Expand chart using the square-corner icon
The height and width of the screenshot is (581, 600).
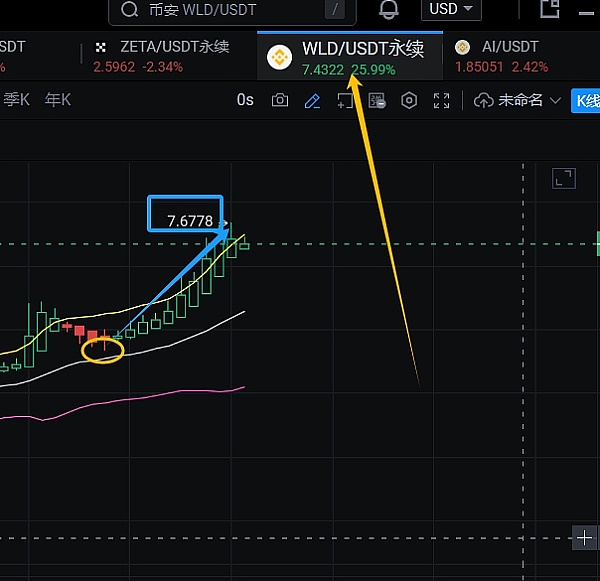tap(564, 179)
